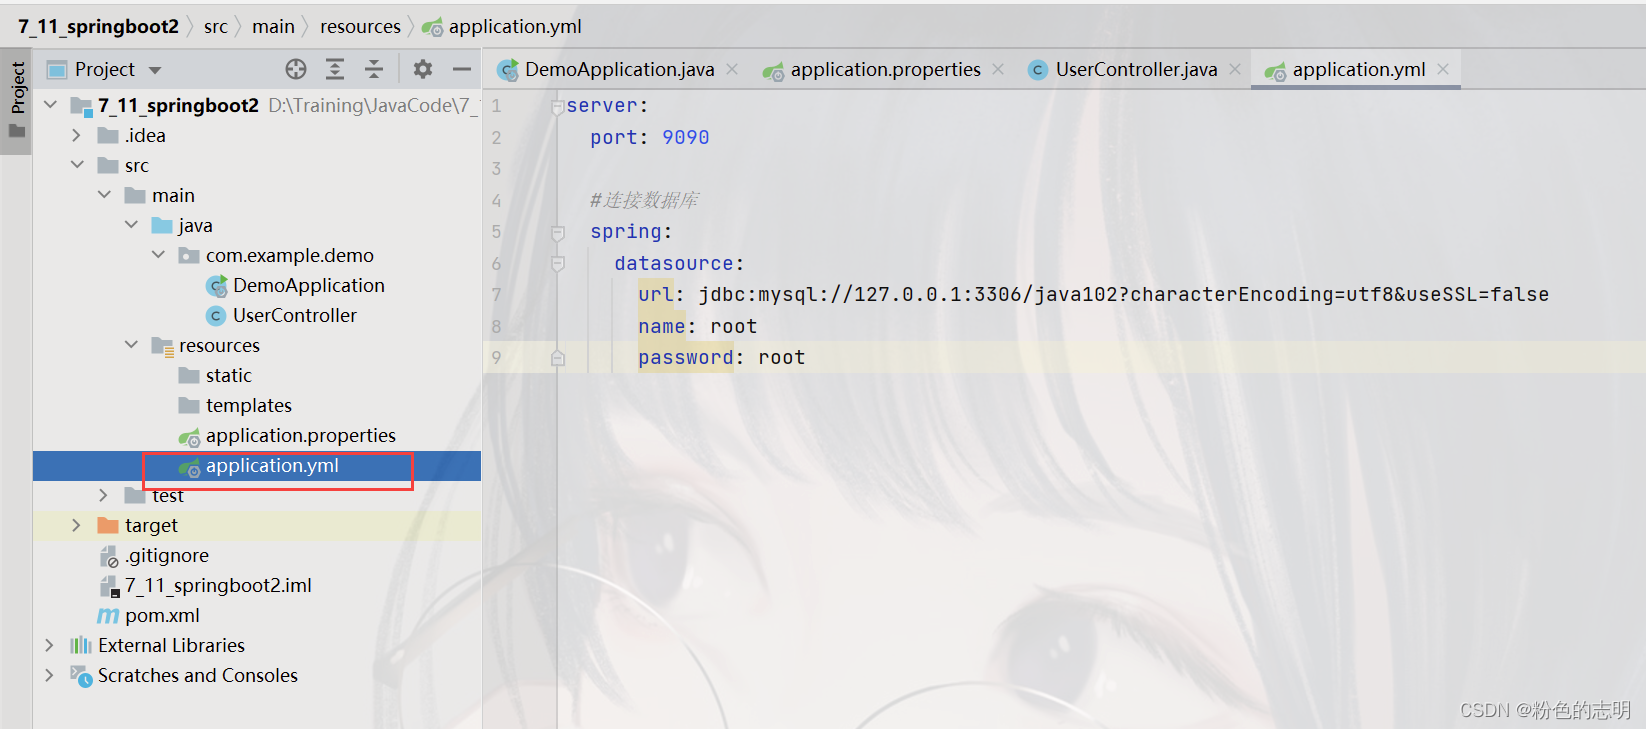Fold the server block at line 1
Screen dimensions: 1646x729
point(558,105)
